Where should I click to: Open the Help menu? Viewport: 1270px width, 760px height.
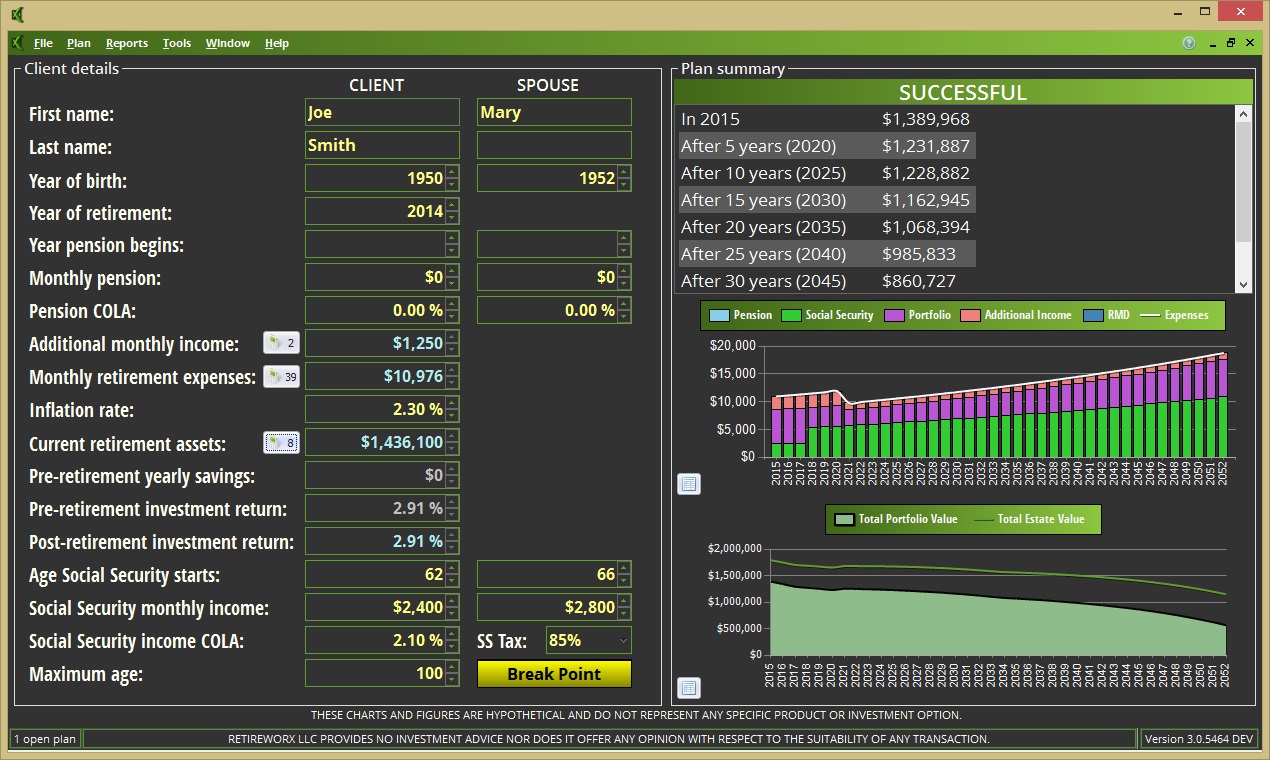coord(277,43)
